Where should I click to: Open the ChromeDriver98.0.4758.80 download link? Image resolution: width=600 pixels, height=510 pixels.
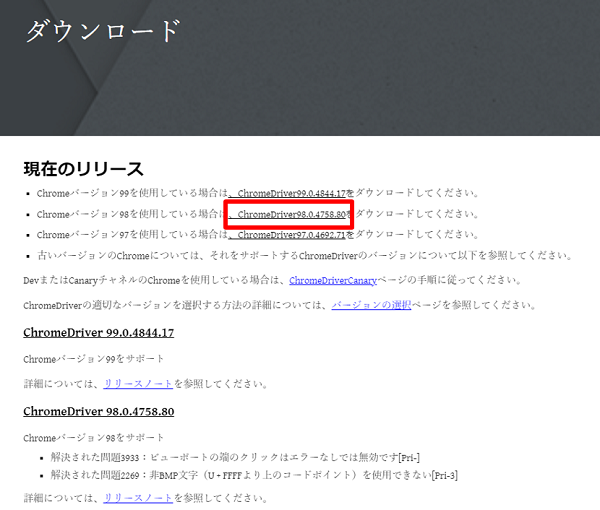[x=287, y=214]
